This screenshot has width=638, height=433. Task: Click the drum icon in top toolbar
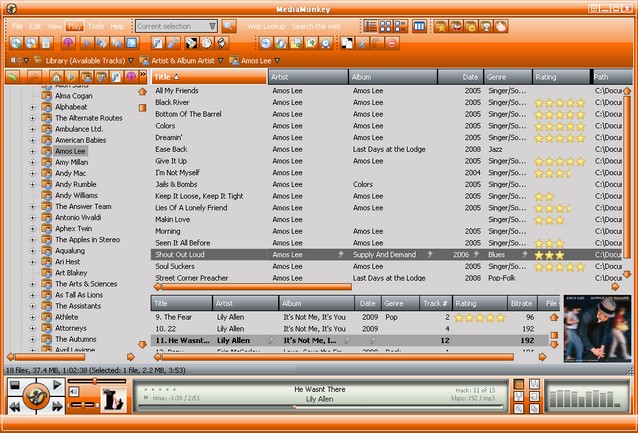(x=456, y=26)
